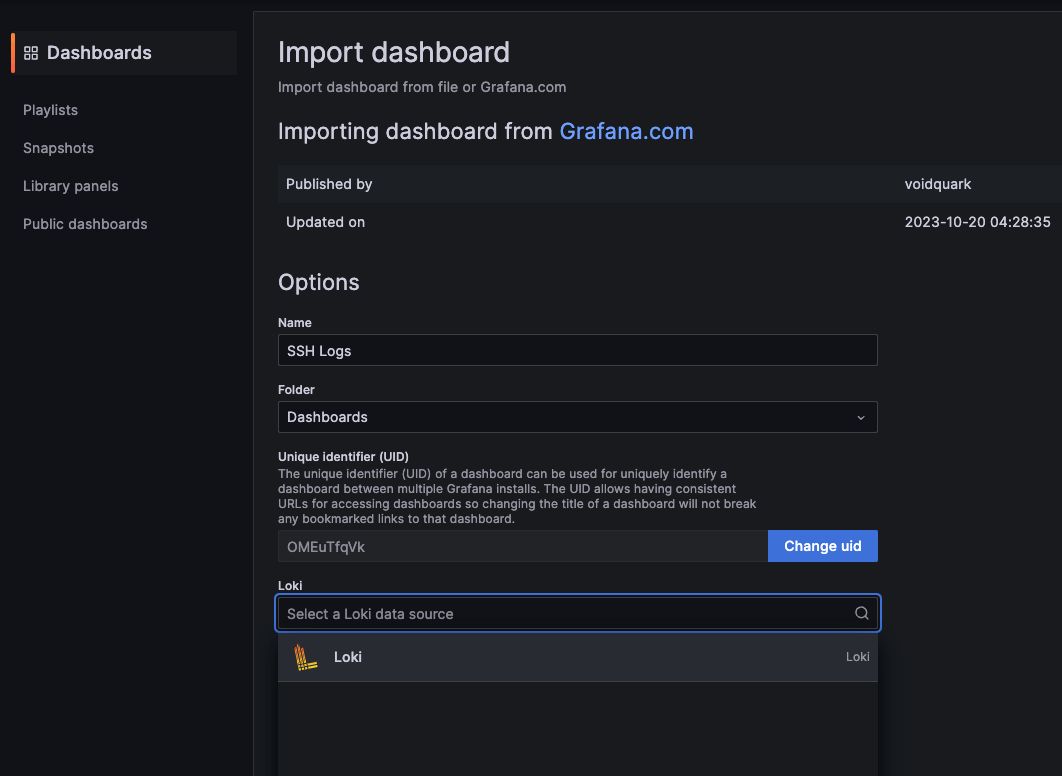
Task: Click the Unique identifier (UID) label
Action: (x=343, y=456)
